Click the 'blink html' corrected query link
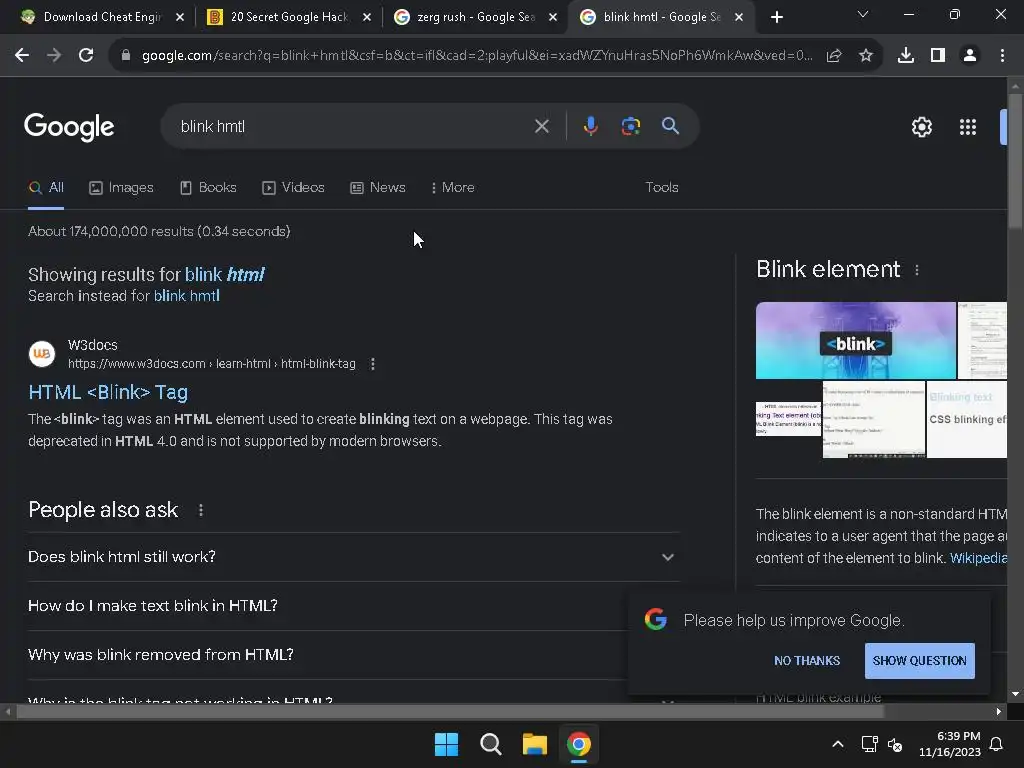The height and width of the screenshot is (768, 1024). point(224,274)
